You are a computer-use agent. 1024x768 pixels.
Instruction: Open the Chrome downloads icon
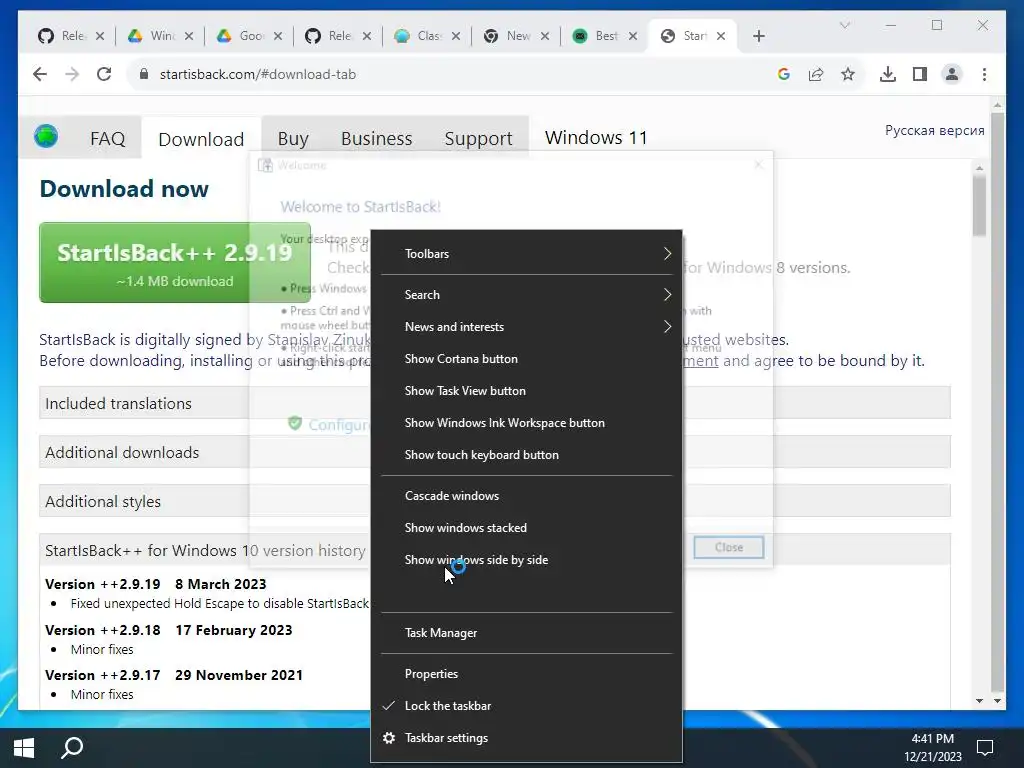pos(888,74)
